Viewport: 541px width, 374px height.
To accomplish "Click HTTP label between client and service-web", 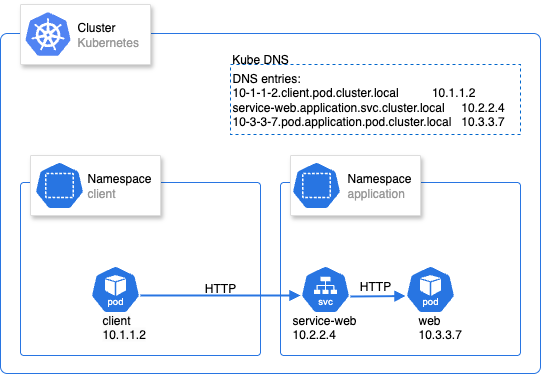I will [x=220, y=288].
